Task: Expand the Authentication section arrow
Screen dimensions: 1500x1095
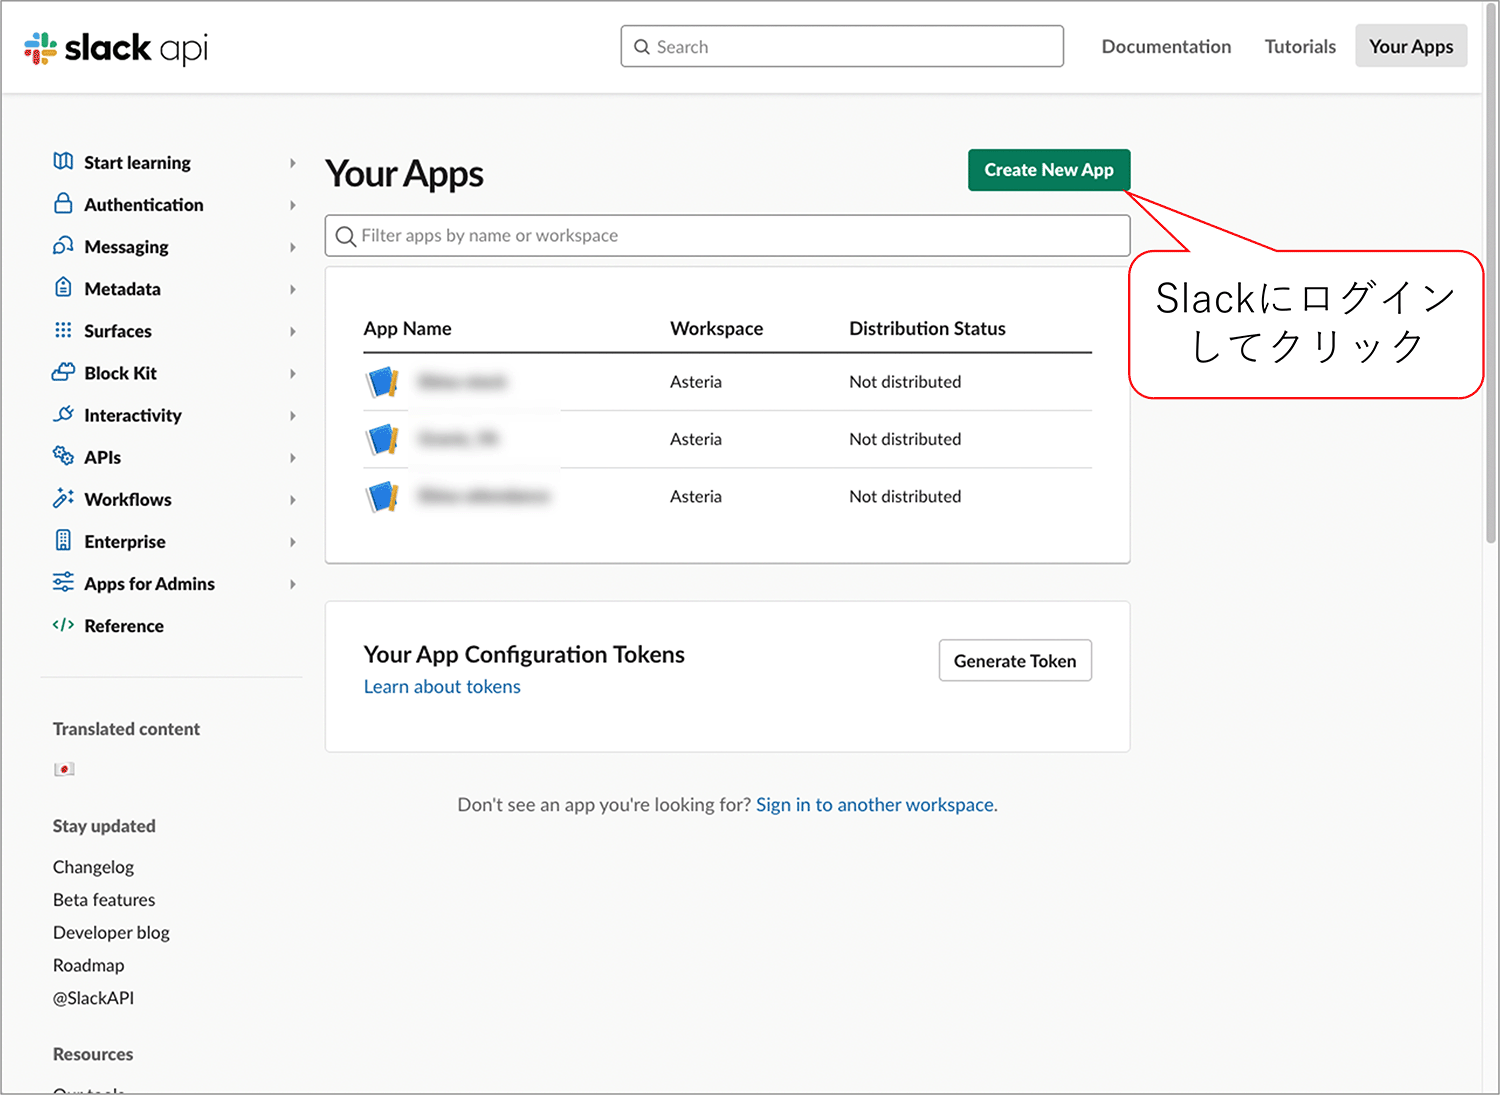Action: coord(292,204)
